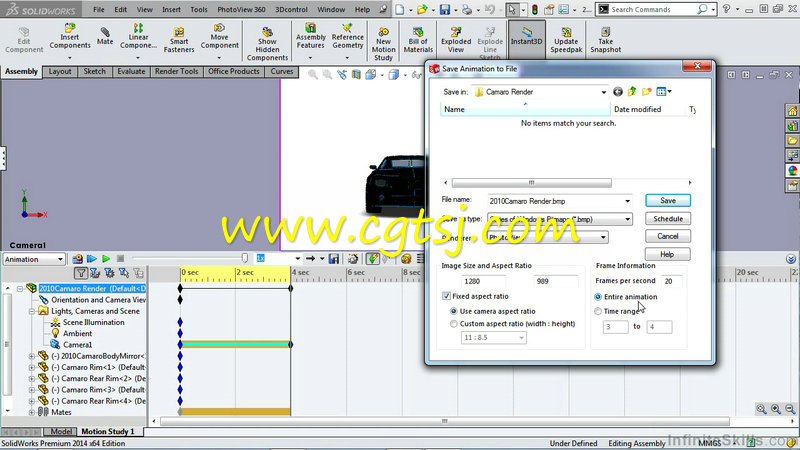Select Time range radio button
Viewport: 800px width, 450px height.
(x=598, y=311)
